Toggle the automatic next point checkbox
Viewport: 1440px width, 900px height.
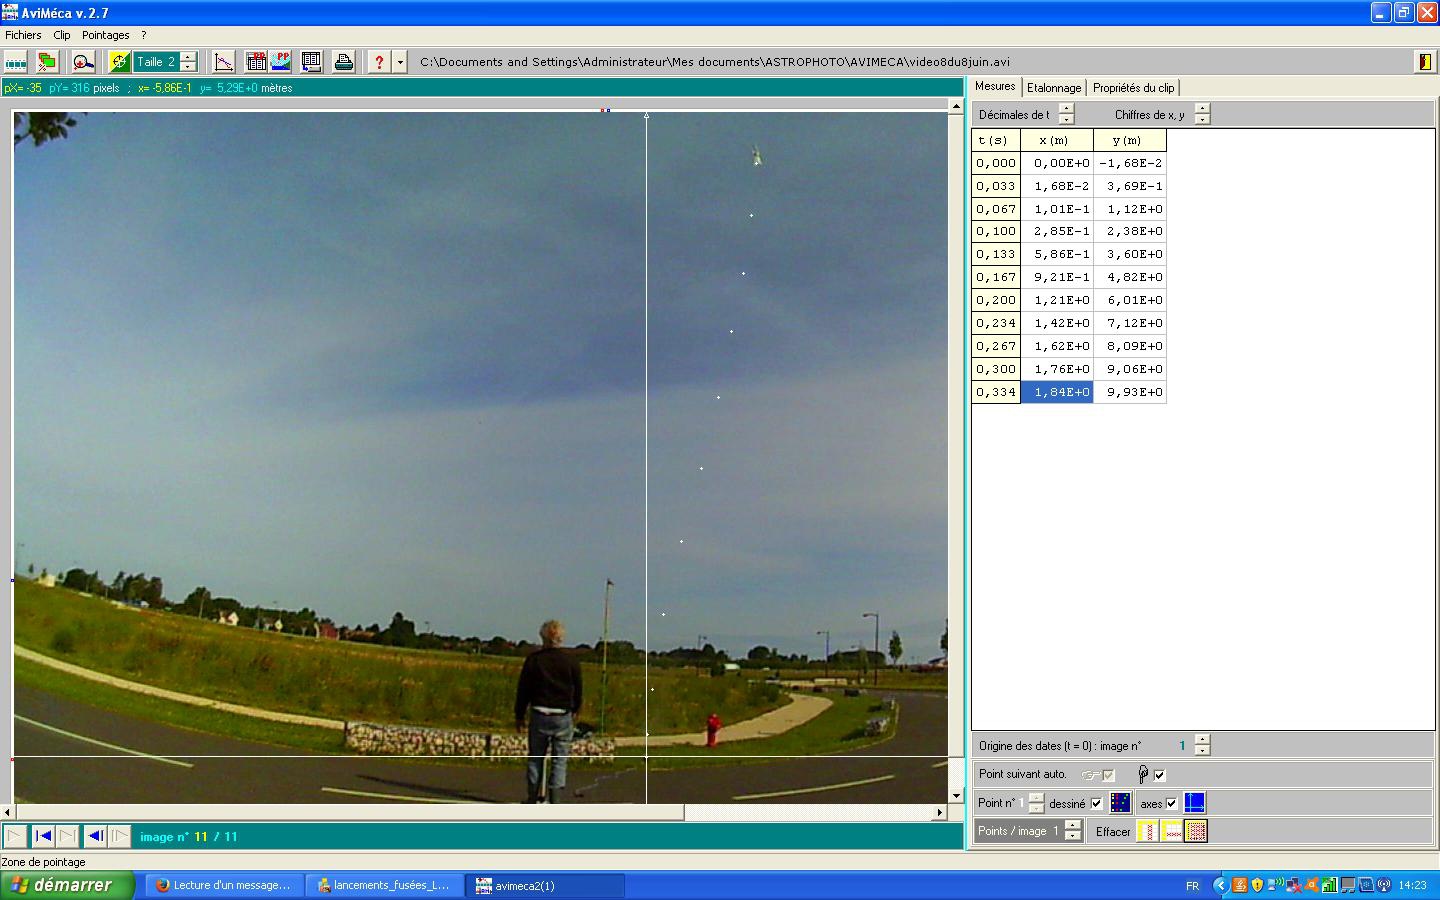(1160, 775)
